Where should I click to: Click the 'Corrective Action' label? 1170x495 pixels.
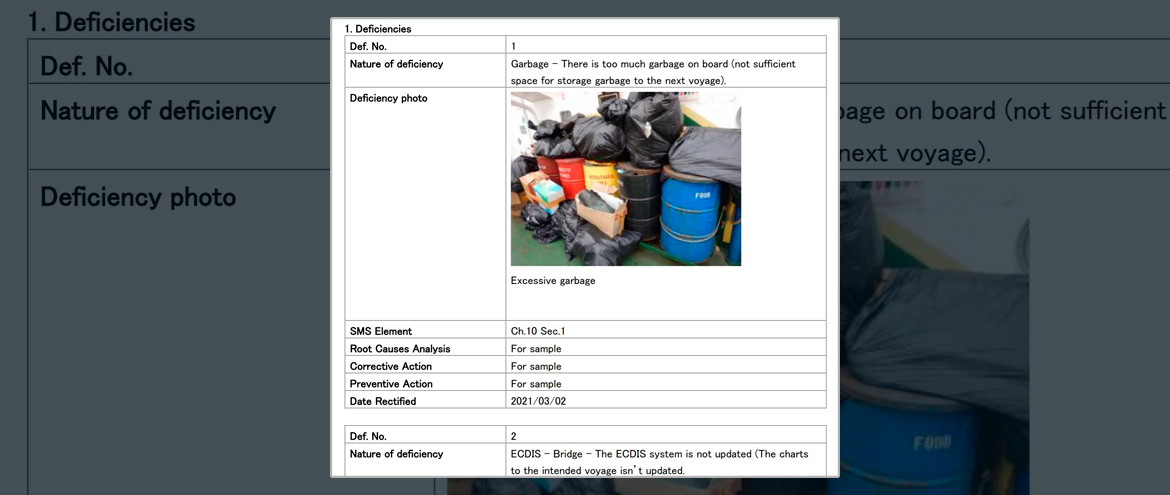tap(390, 367)
